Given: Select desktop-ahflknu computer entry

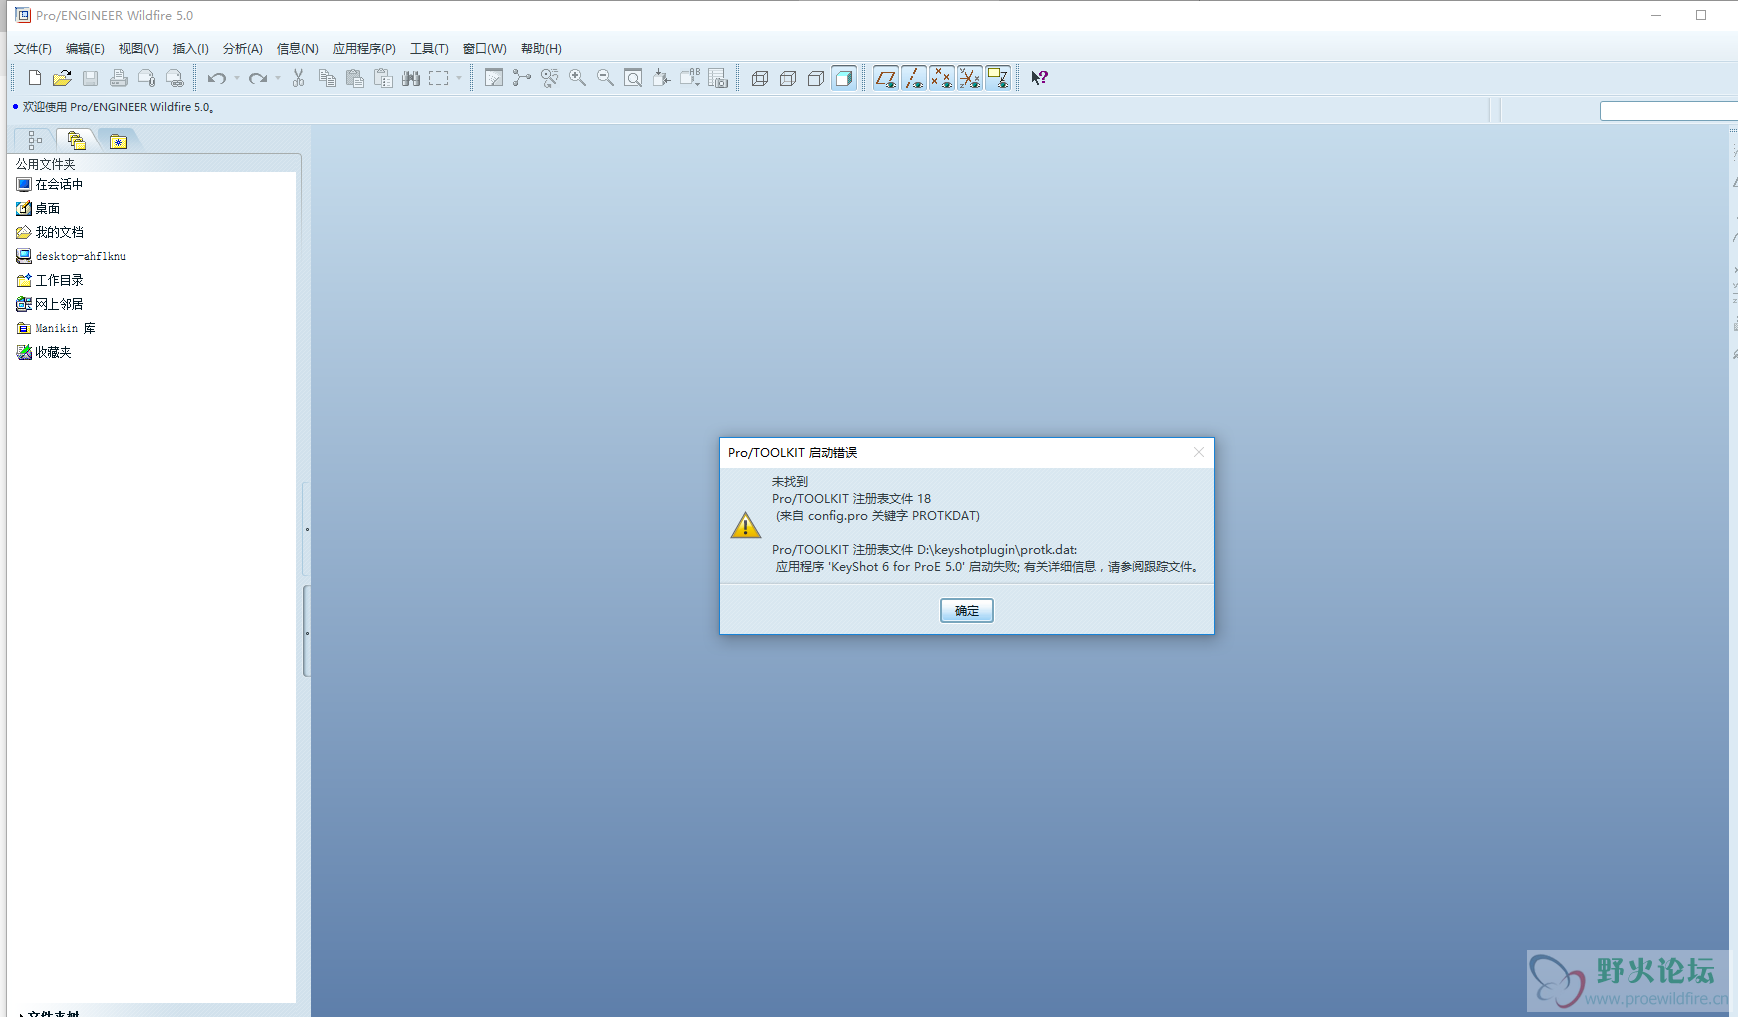Looking at the screenshot, I should point(71,256).
